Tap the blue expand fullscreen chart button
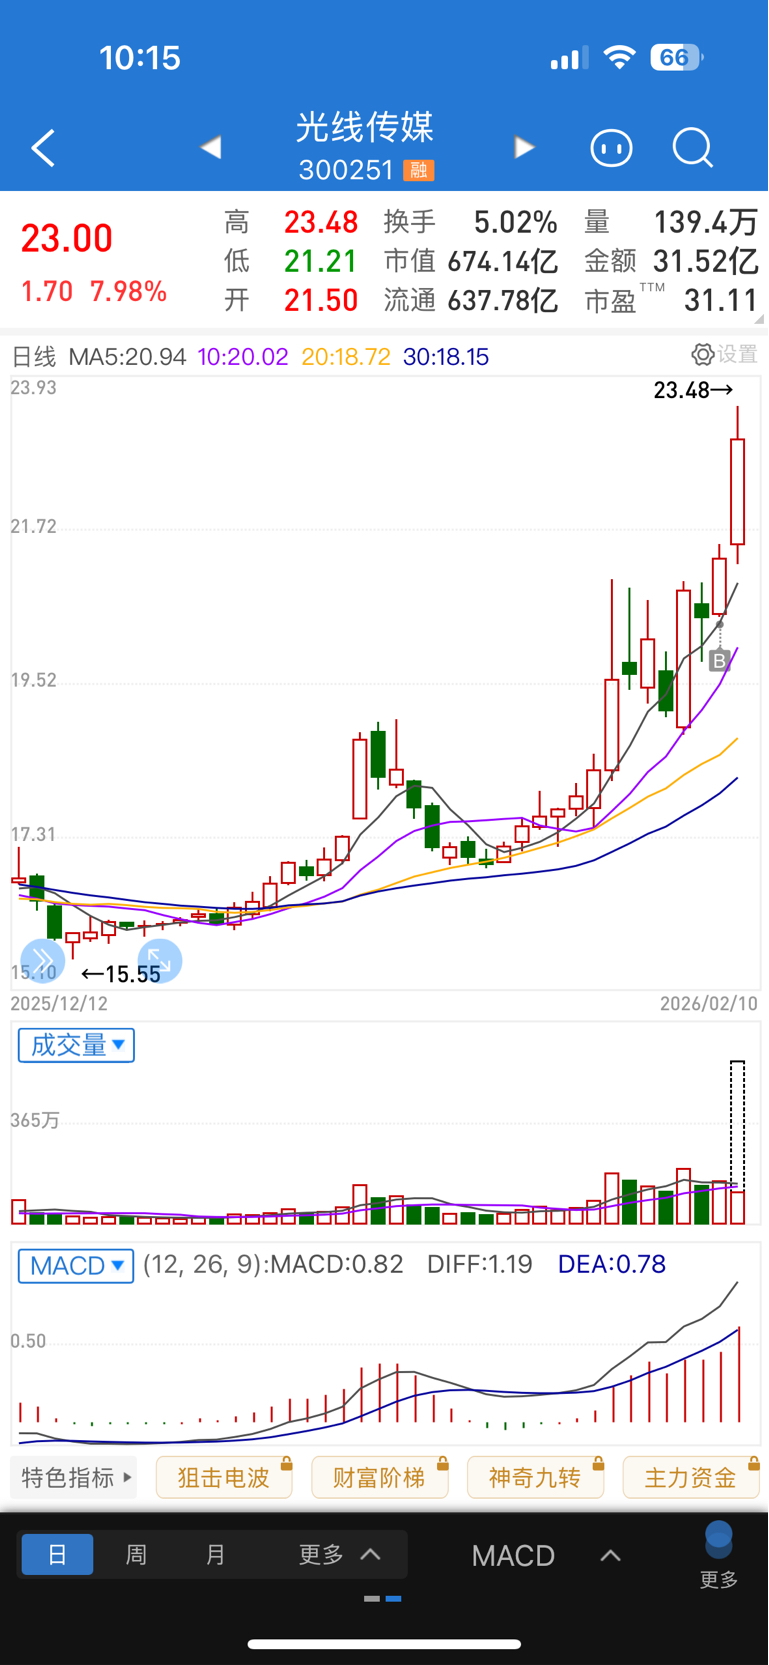The width and height of the screenshot is (769, 1665). (160, 961)
